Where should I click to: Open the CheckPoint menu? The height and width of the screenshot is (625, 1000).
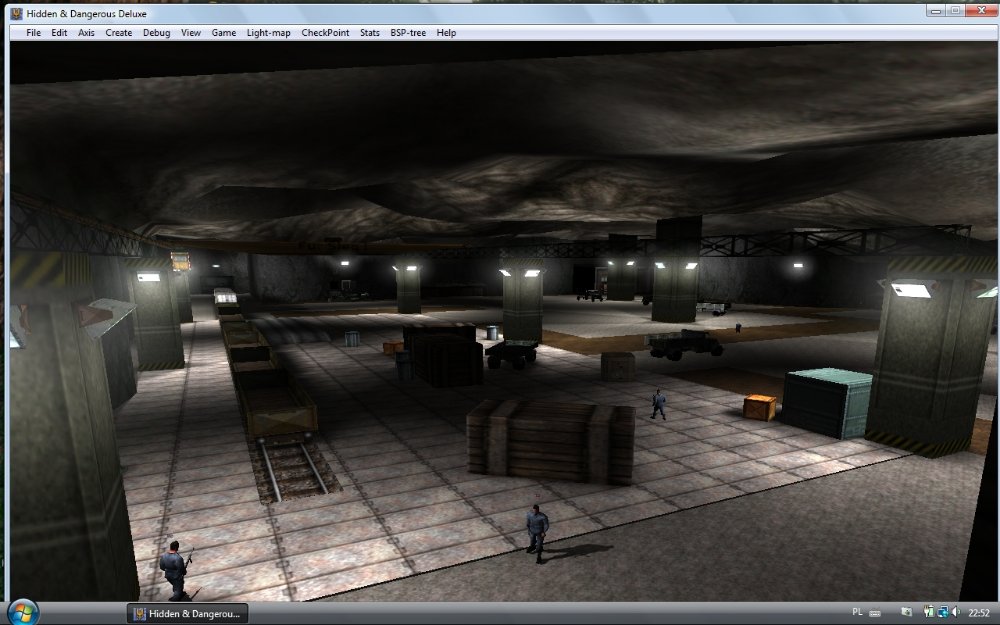(x=325, y=33)
